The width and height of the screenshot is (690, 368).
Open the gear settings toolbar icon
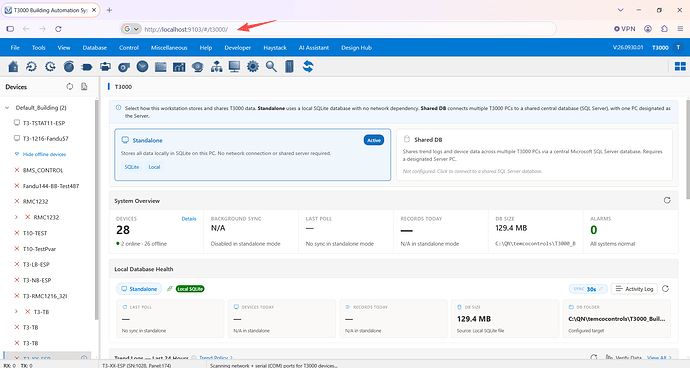point(253,66)
